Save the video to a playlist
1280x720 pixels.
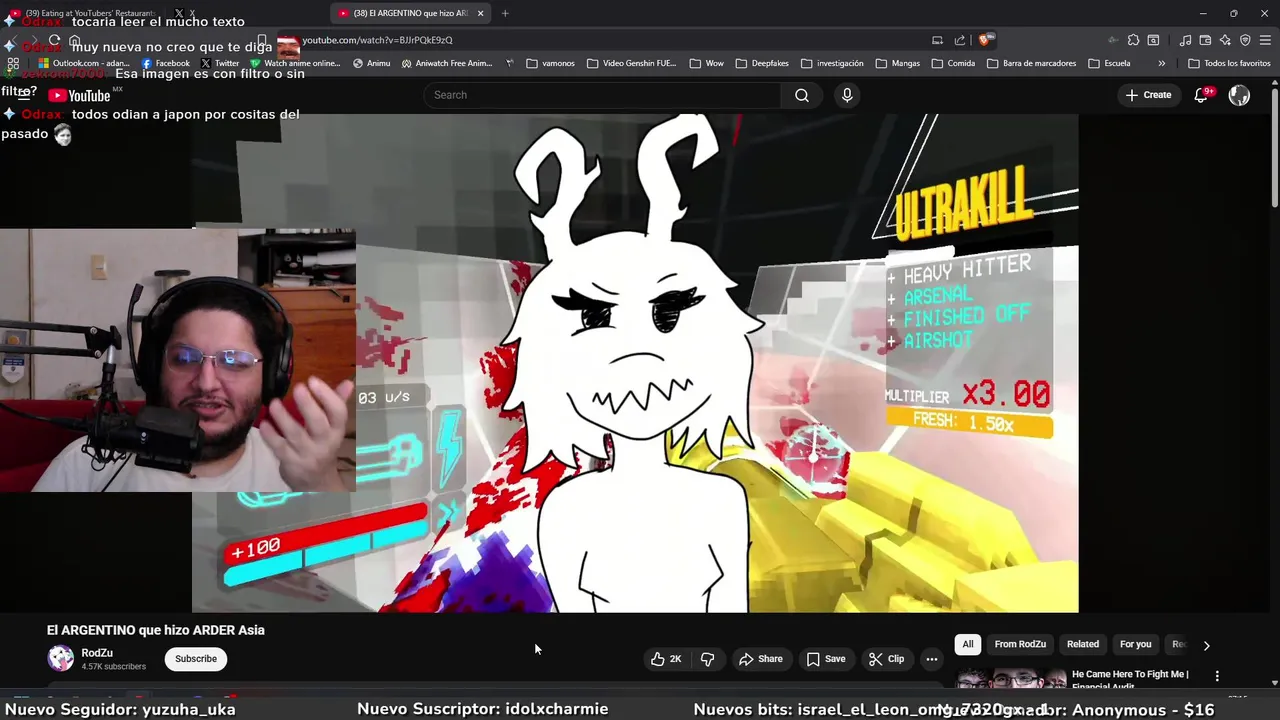point(826,659)
